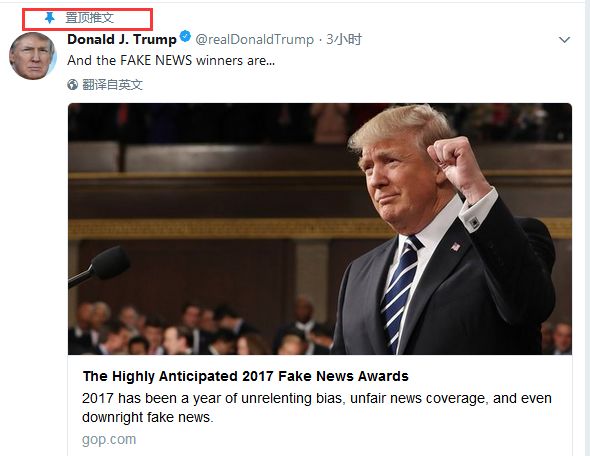This screenshot has width=590, height=456.
Task: Click the blue verified checkmark badge
Action: (185, 37)
